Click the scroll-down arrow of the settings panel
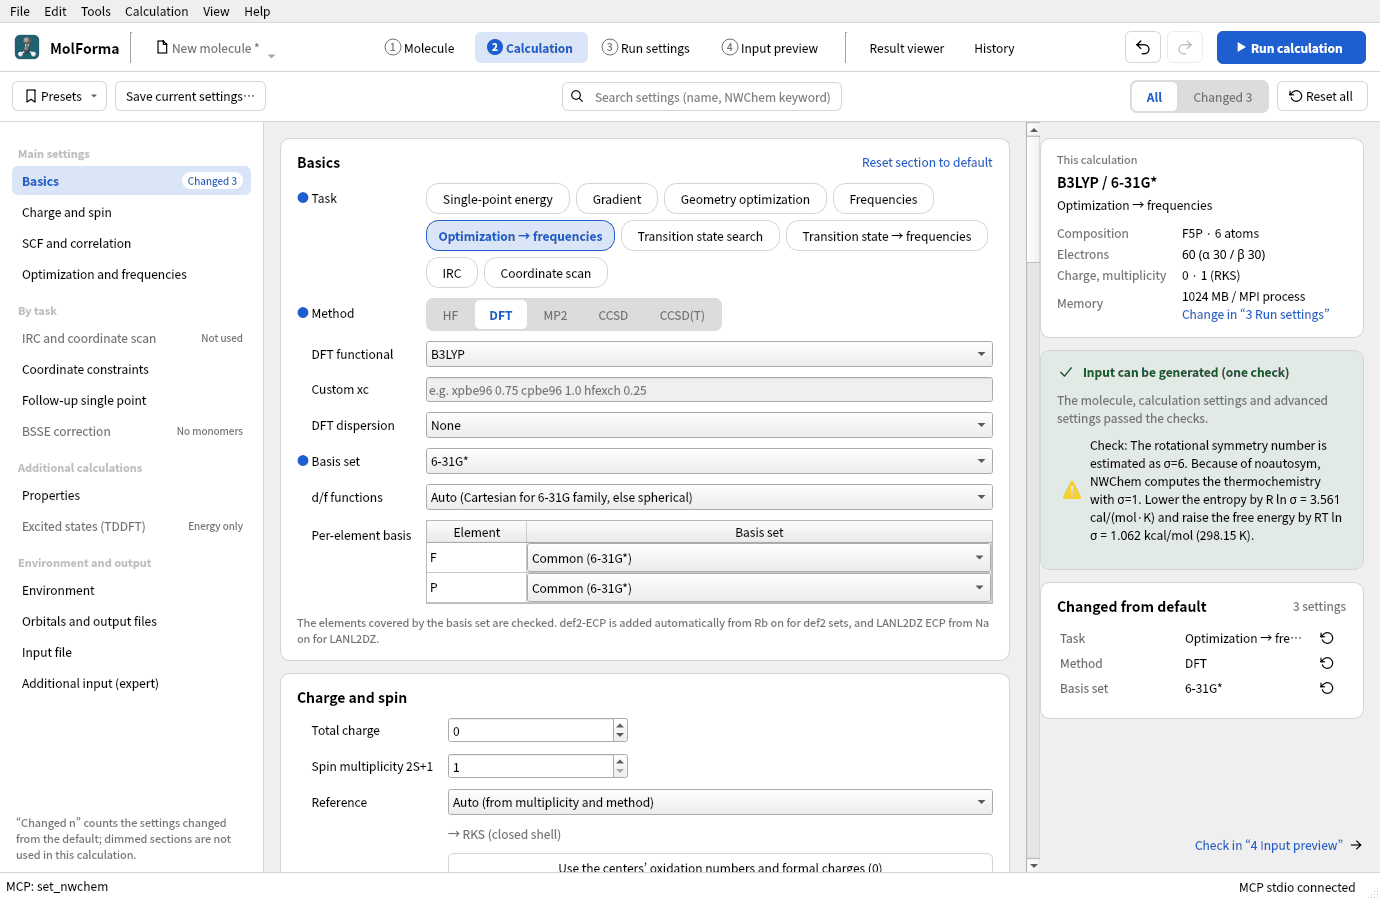This screenshot has height=900, width=1380. [1033, 865]
